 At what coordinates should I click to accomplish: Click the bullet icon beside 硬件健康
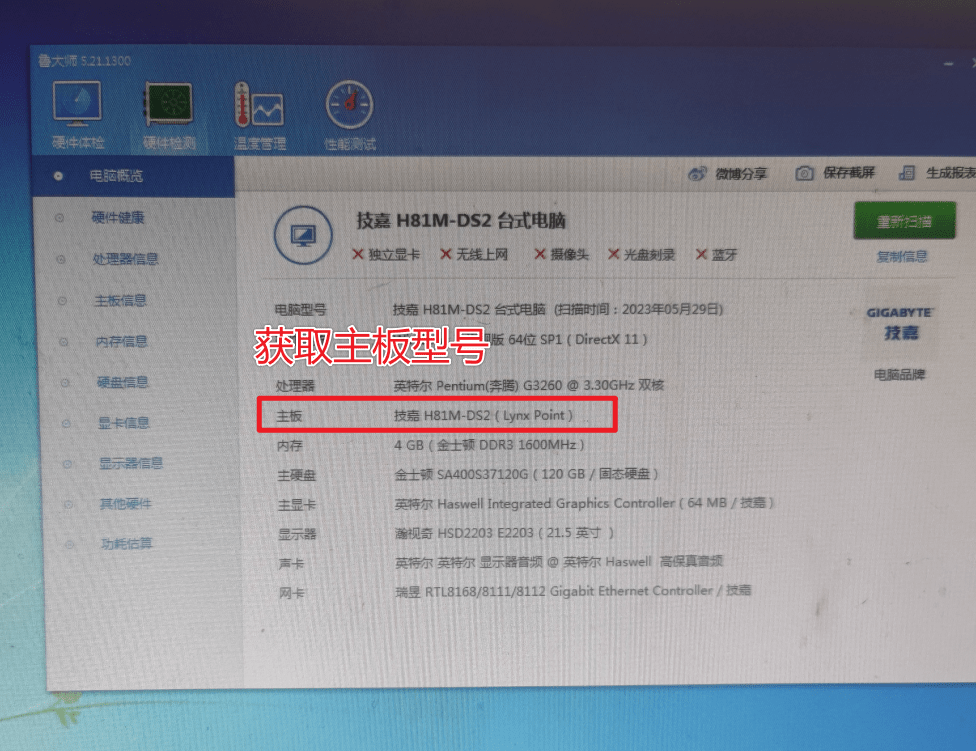60,218
